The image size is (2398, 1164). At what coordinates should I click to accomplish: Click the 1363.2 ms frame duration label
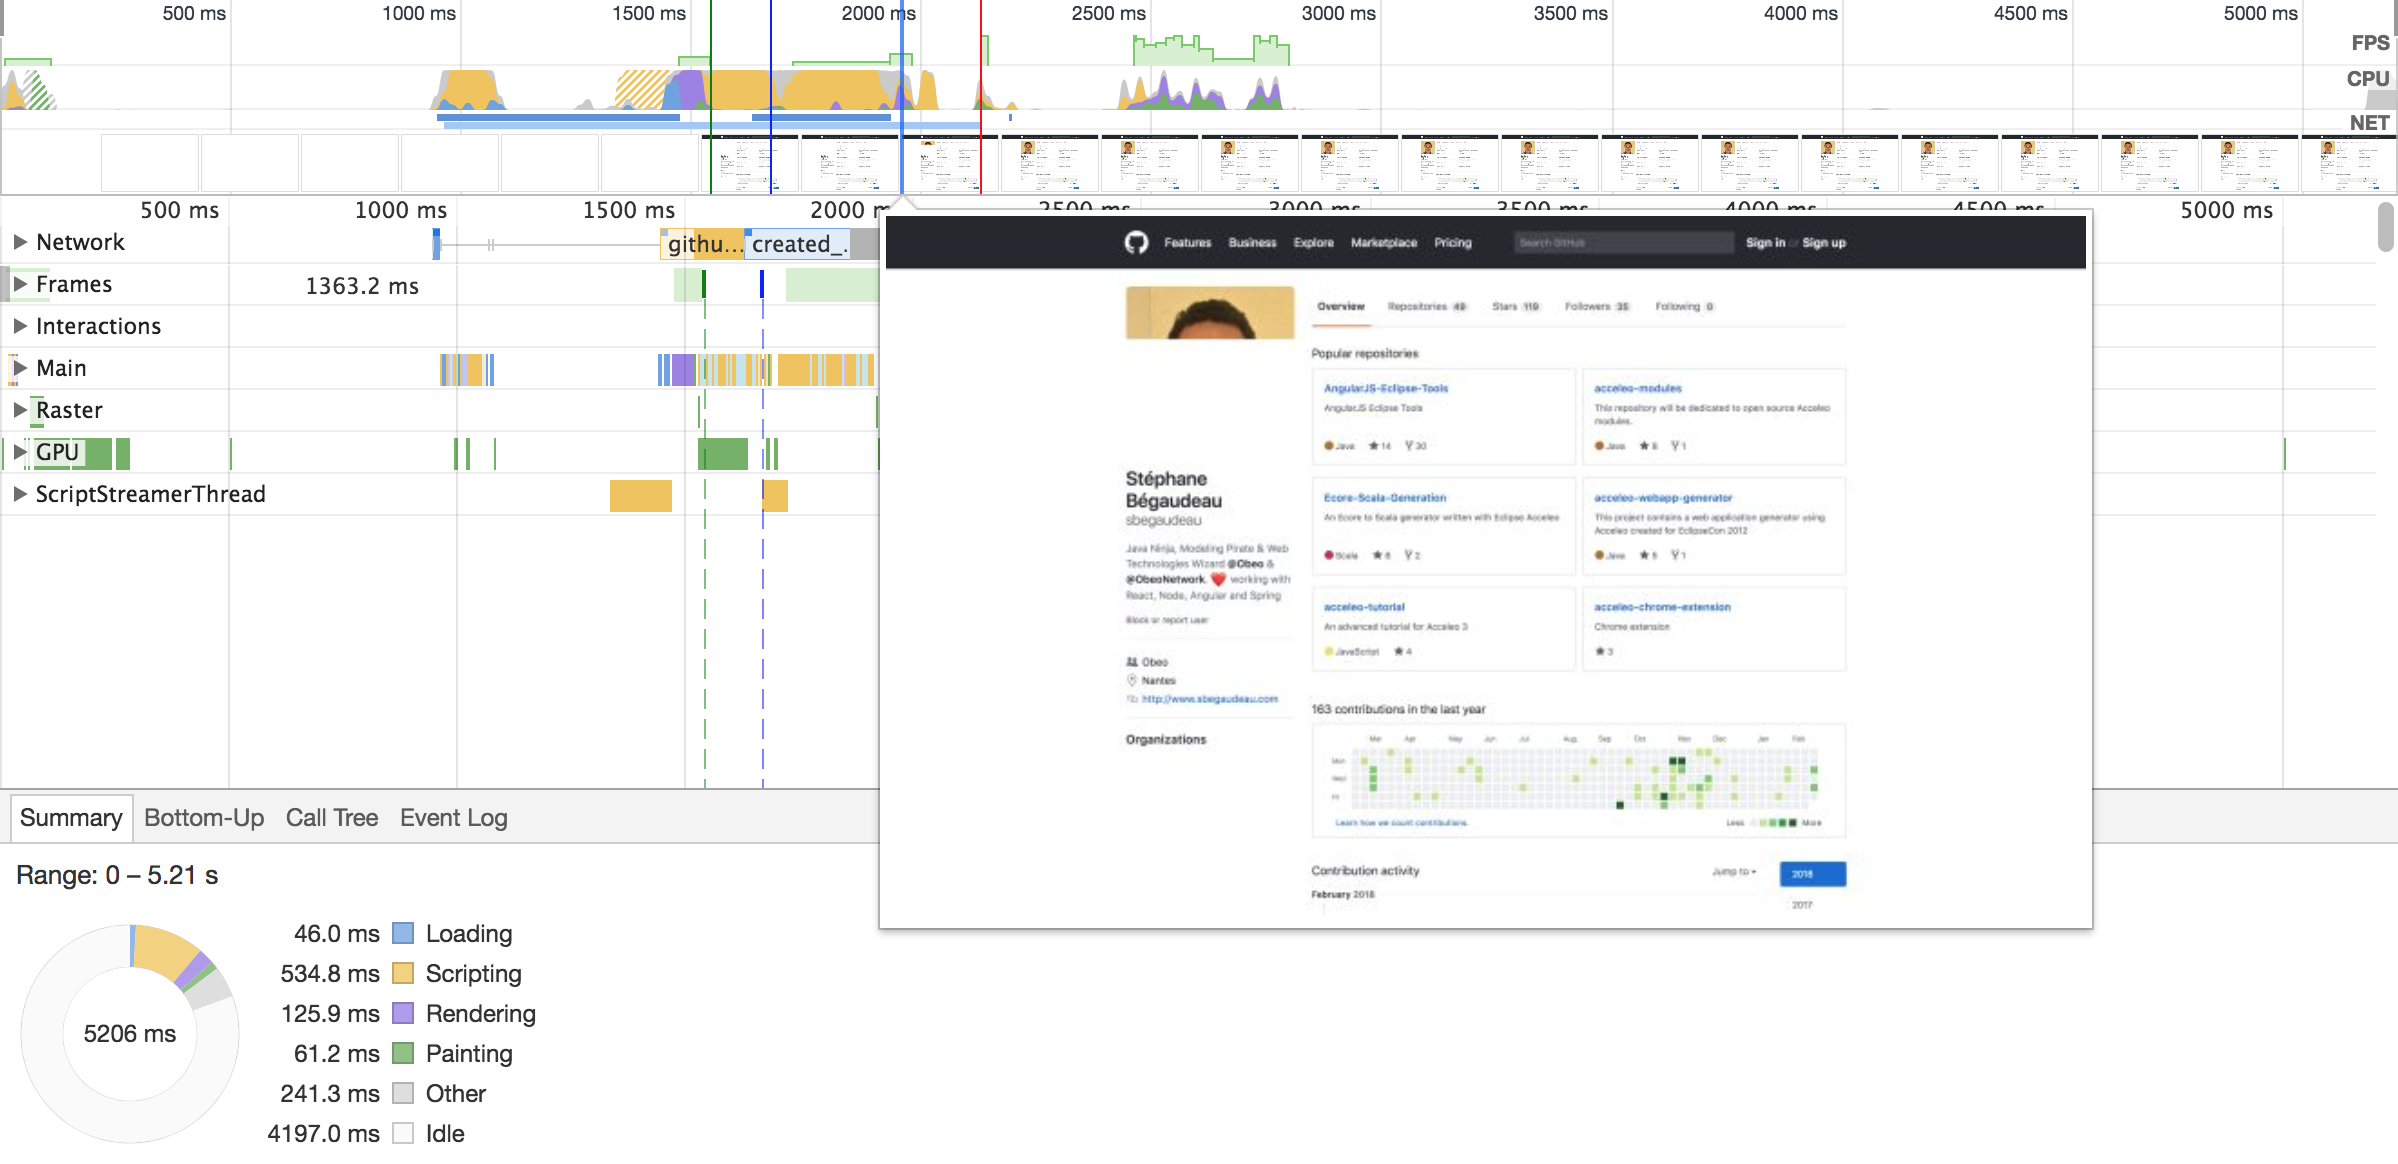(x=362, y=286)
